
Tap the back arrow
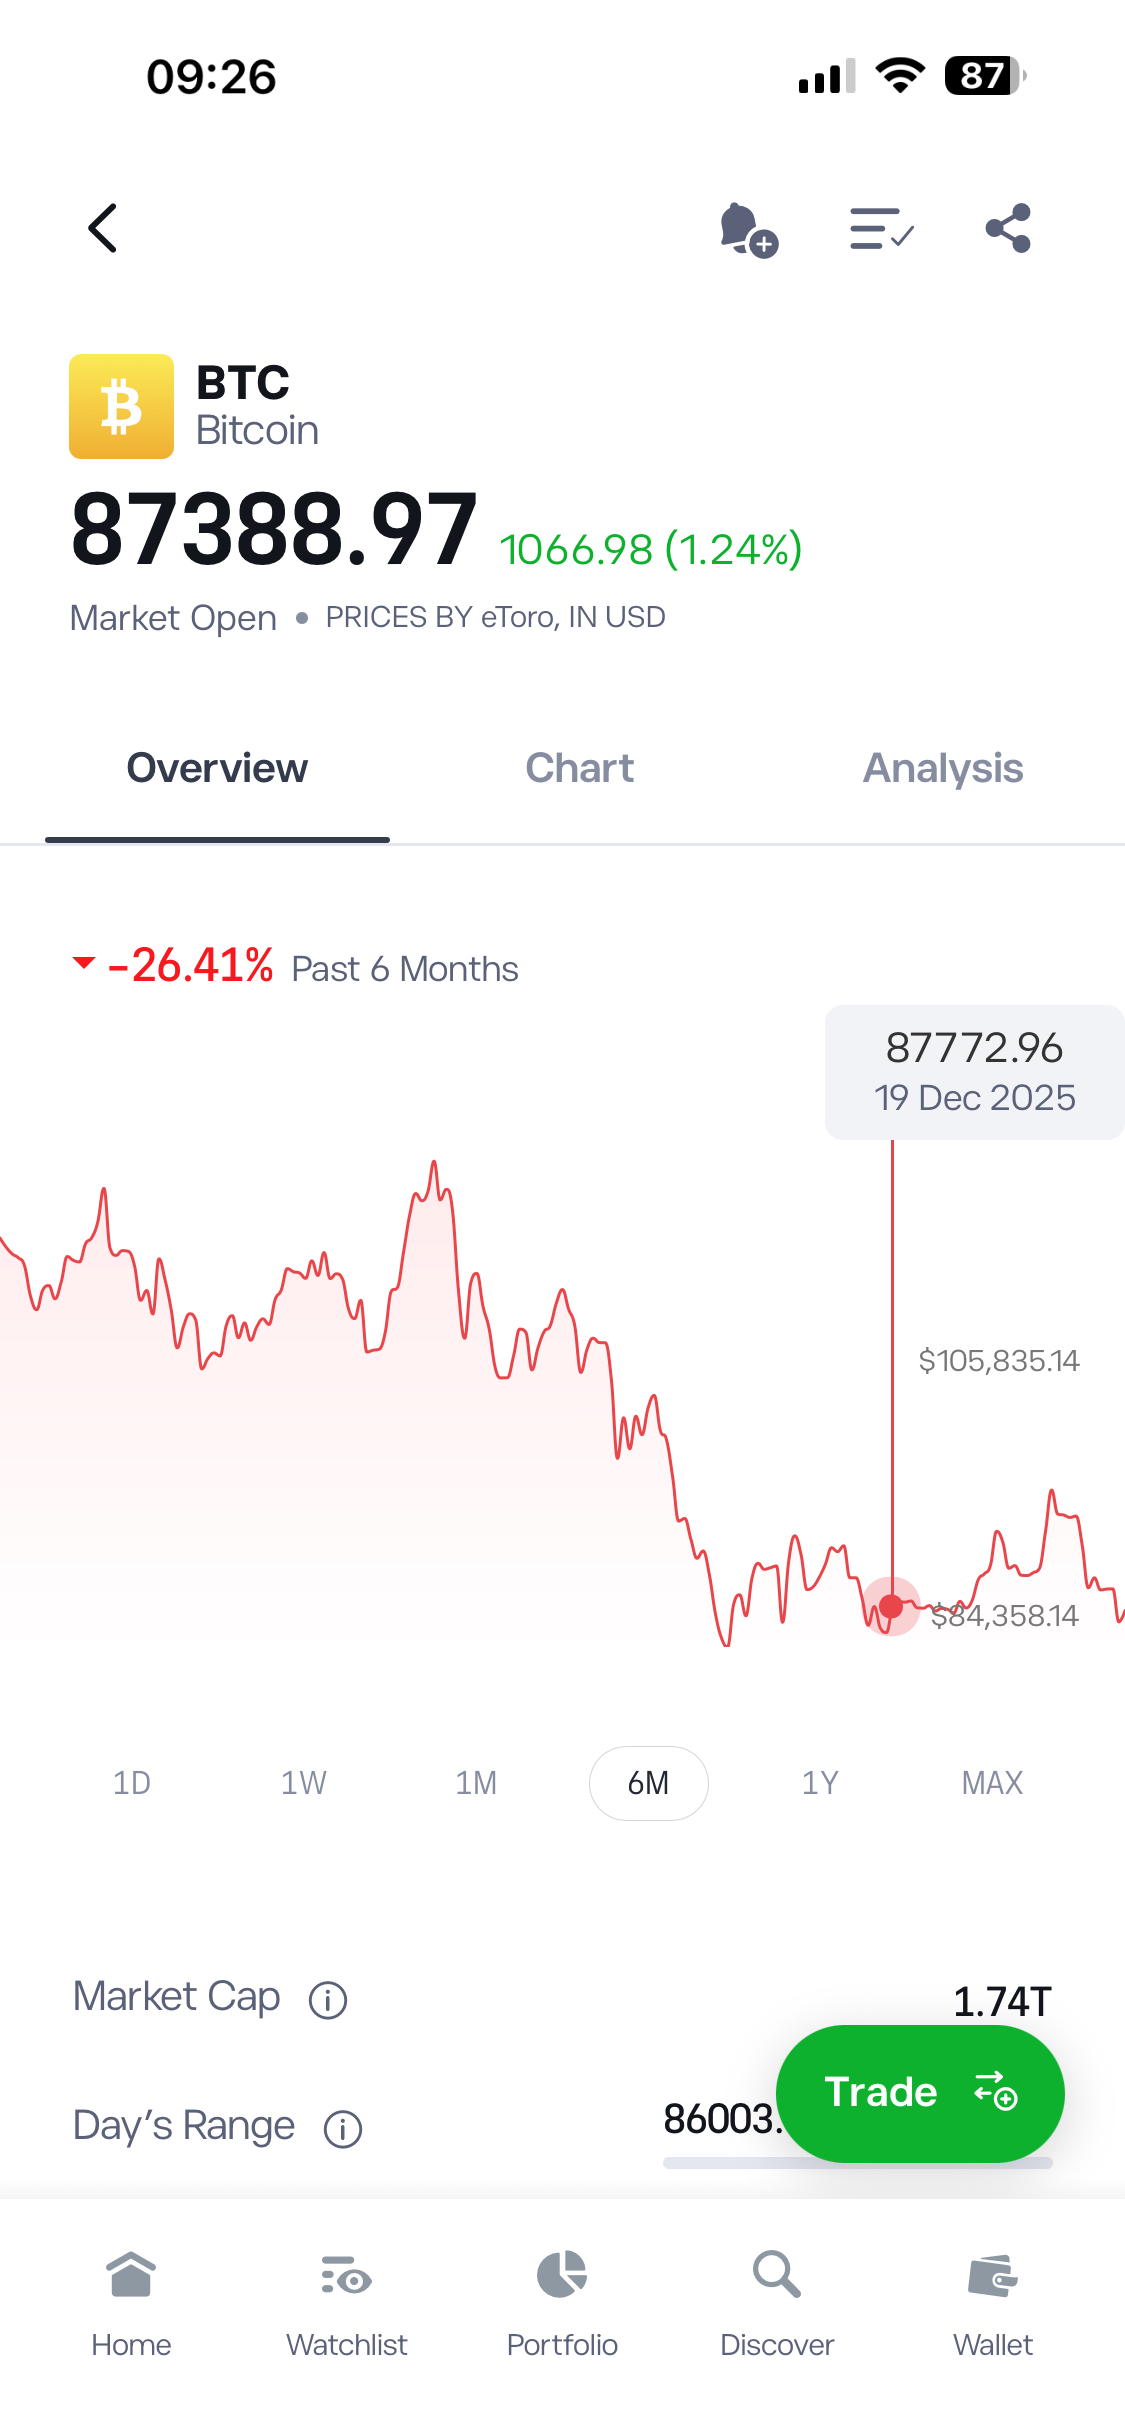pyautogui.click(x=101, y=227)
